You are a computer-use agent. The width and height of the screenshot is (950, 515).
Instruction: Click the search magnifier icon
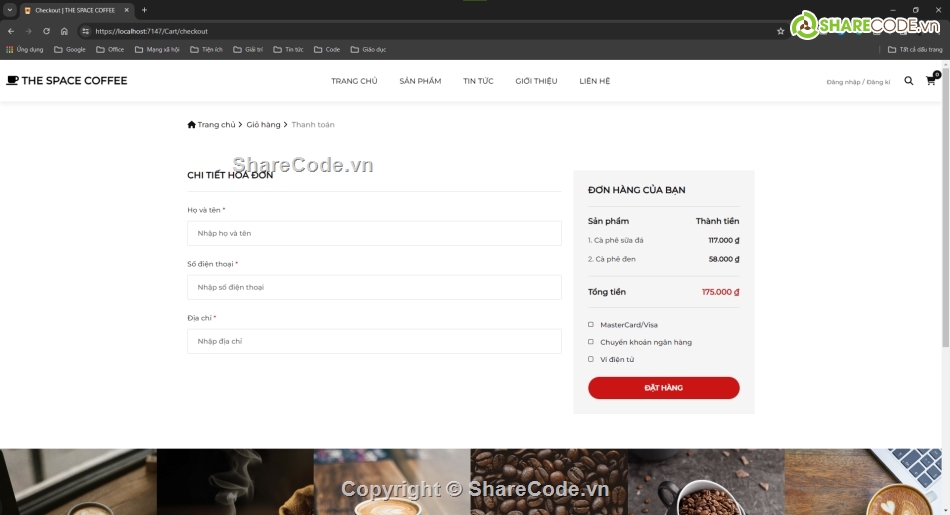908,81
